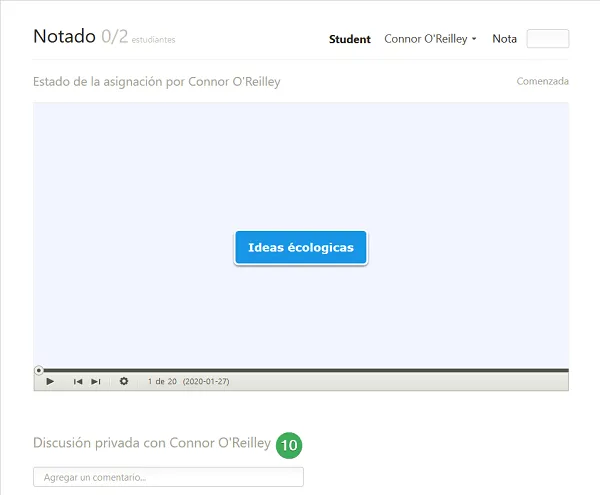This screenshot has width=600, height=495.
Task: Select the Ideas écologicas node
Action: pyautogui.click(x=301, y=248)
